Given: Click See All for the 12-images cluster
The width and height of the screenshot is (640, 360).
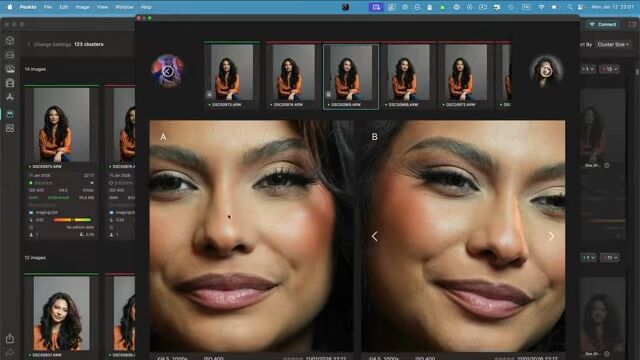Looking at the screenshot, I should (593, 353).
